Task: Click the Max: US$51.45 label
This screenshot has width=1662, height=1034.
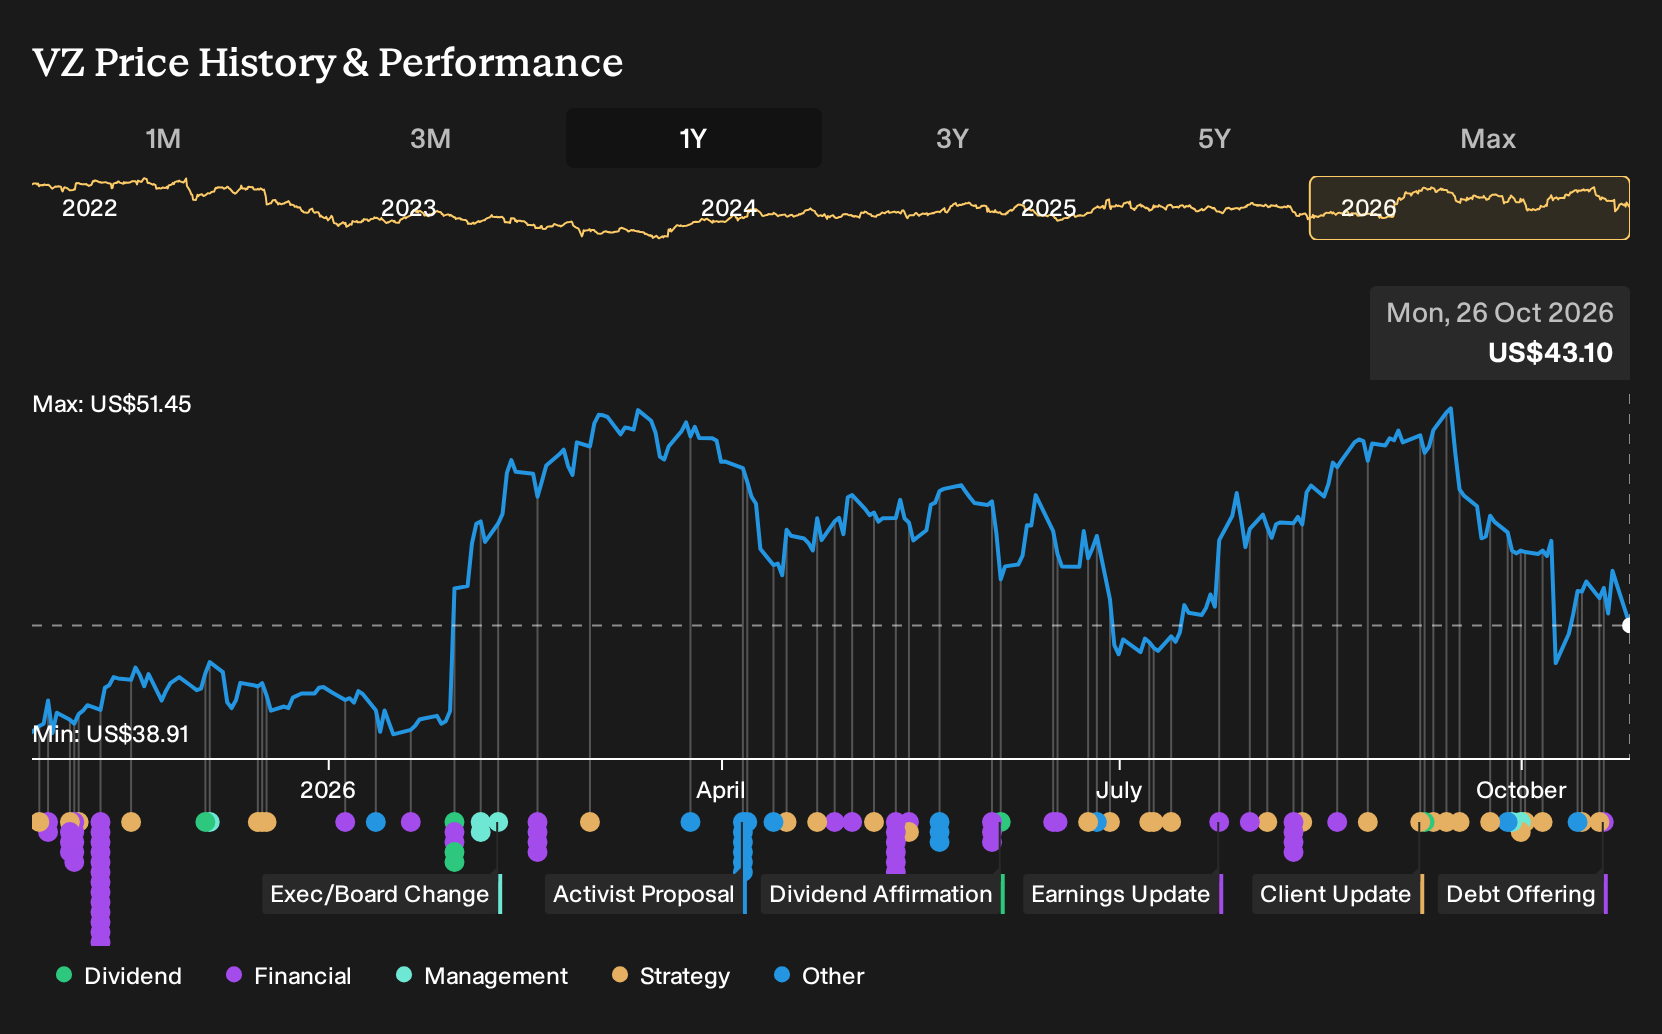Action: point(112,404)
